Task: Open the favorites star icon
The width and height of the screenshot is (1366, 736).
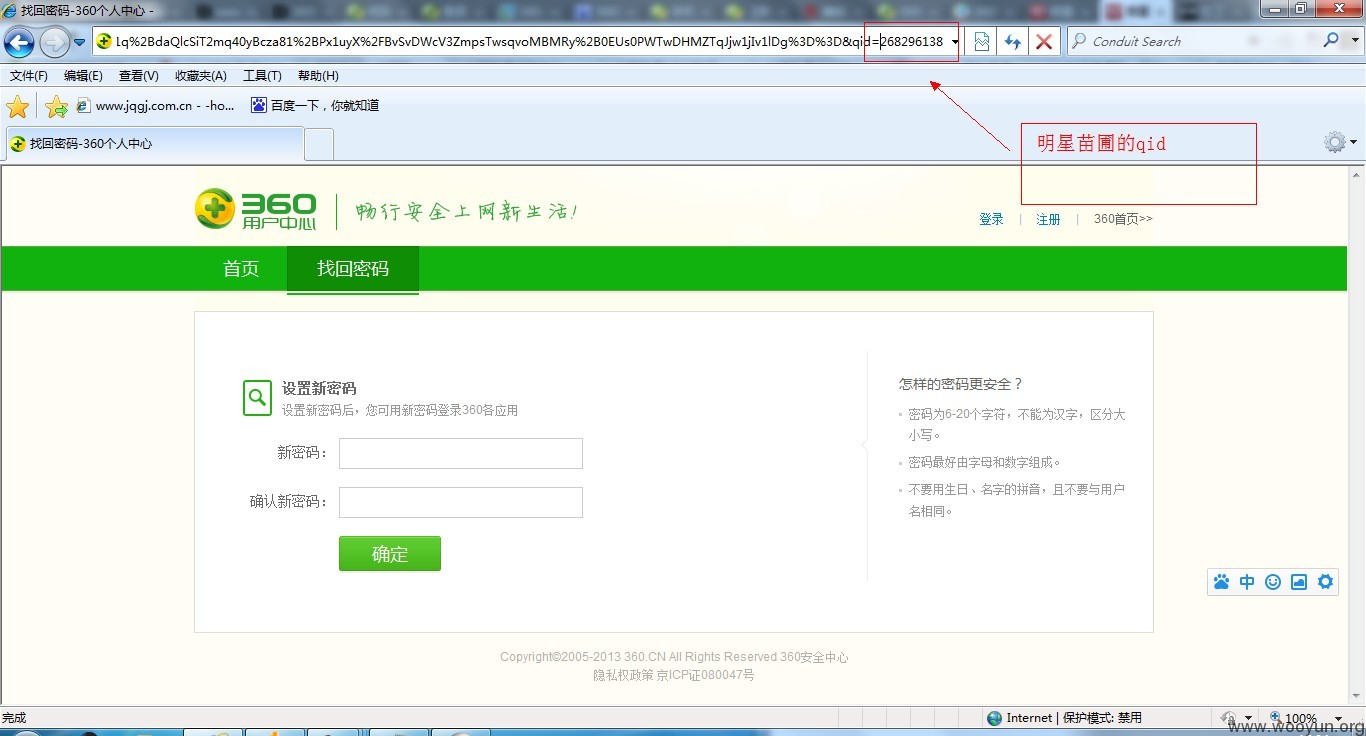Action: click(18, 106)
